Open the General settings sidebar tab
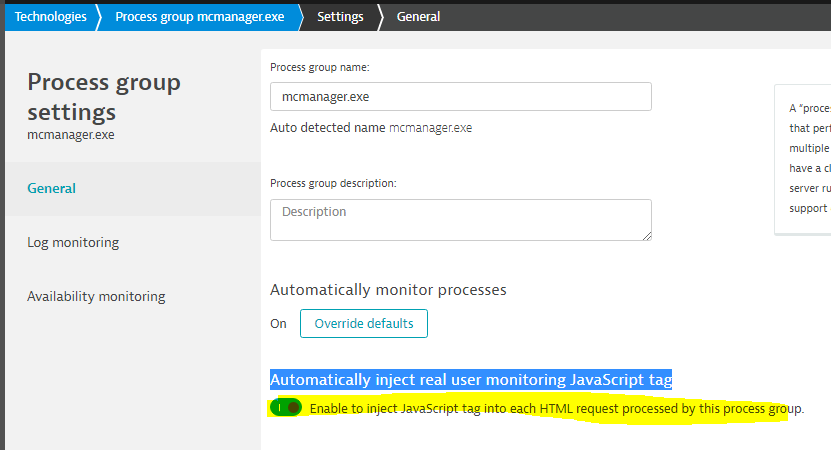The image size is (831, 450). [52, 188]
